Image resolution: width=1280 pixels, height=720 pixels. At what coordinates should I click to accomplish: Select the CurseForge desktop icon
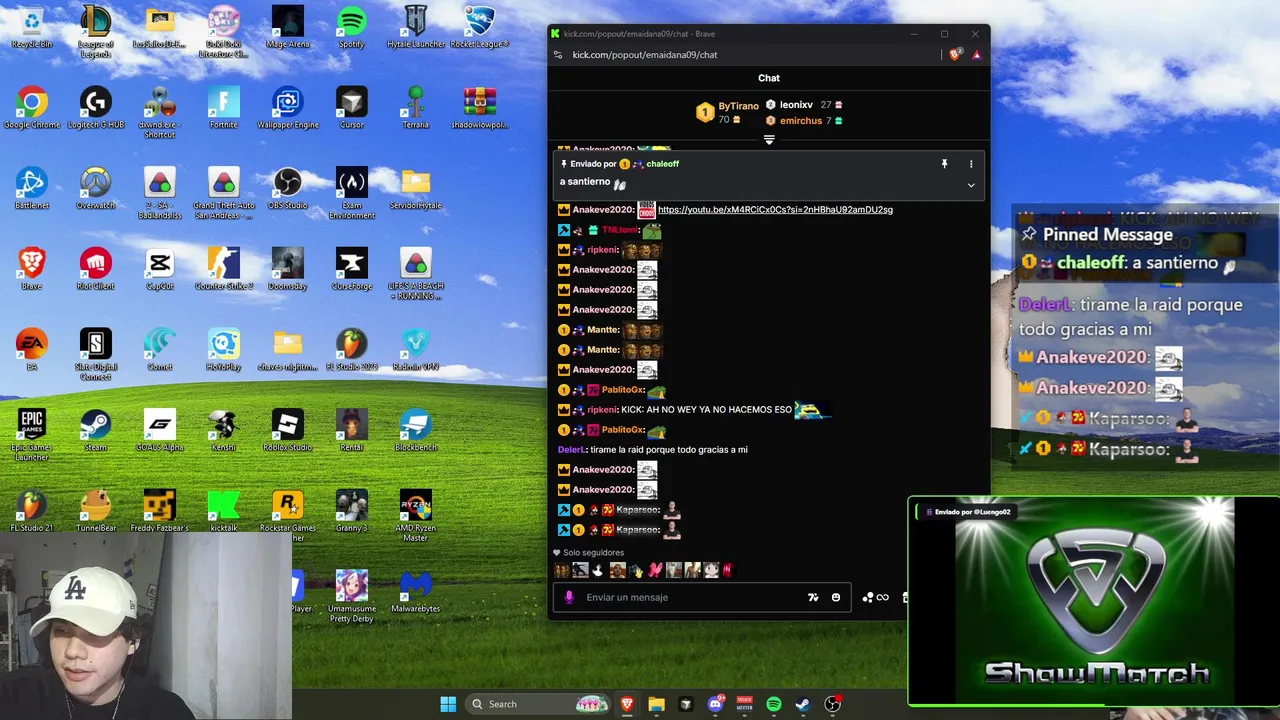[351, 269]
